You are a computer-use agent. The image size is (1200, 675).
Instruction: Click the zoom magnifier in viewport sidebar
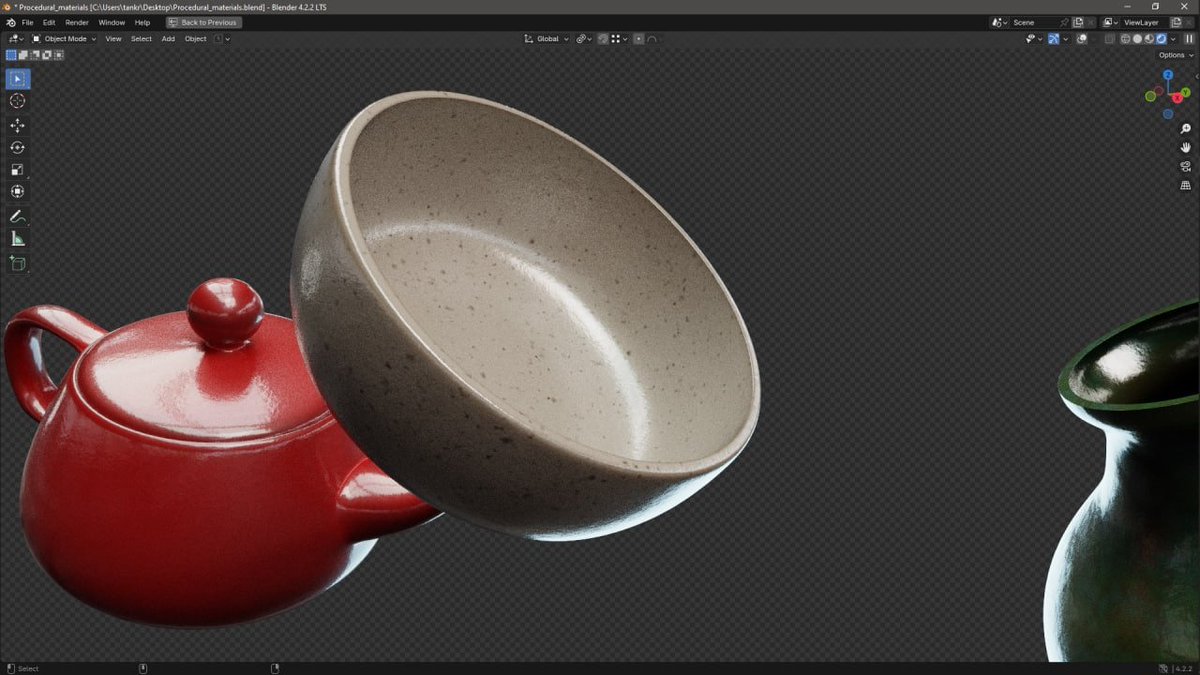(x=1185, y=128)
